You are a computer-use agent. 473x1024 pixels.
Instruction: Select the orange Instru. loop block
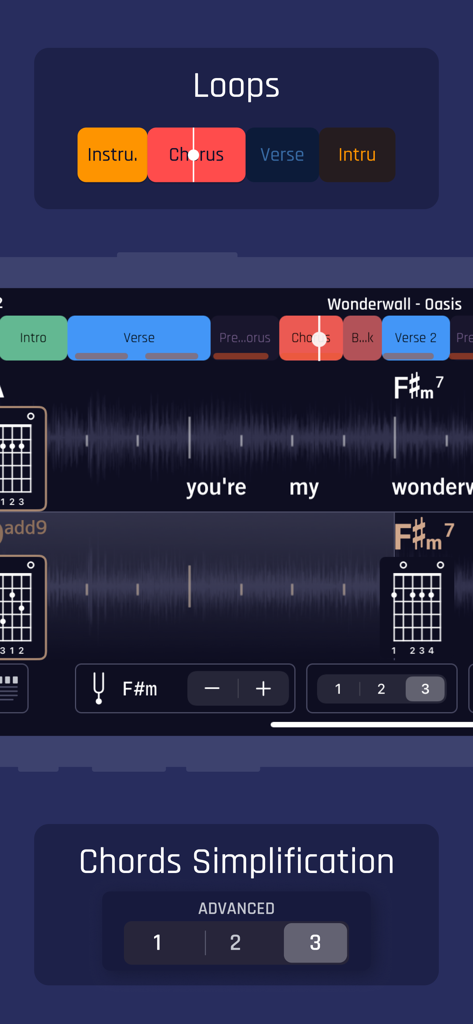coord(112,155)
